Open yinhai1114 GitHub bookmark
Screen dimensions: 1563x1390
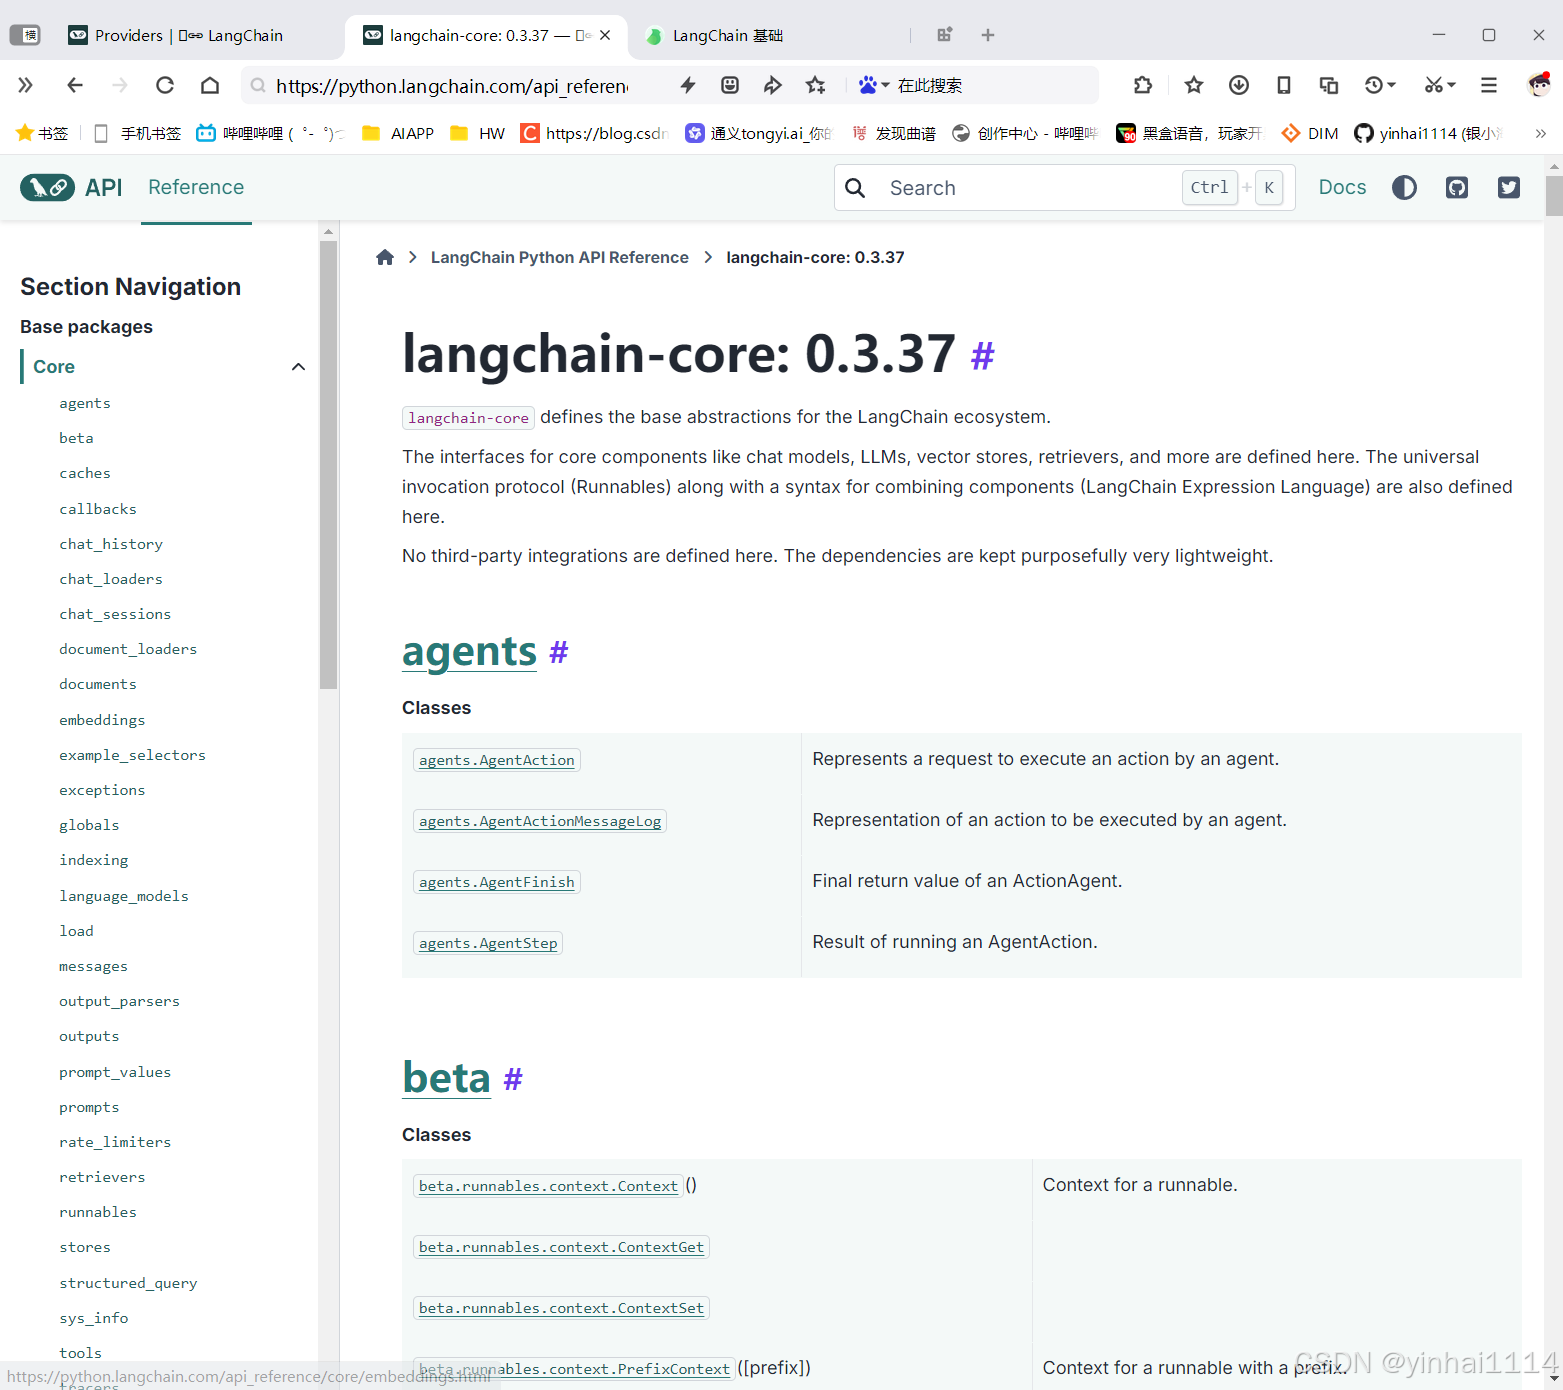(x=1429, y=133)
